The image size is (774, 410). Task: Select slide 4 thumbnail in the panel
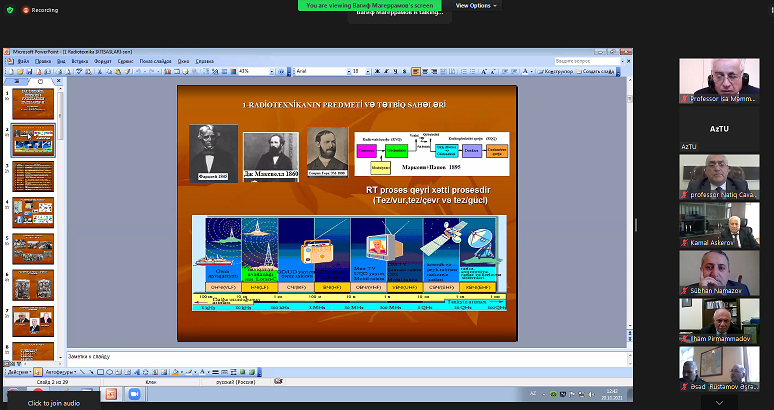tap(33, 213)
